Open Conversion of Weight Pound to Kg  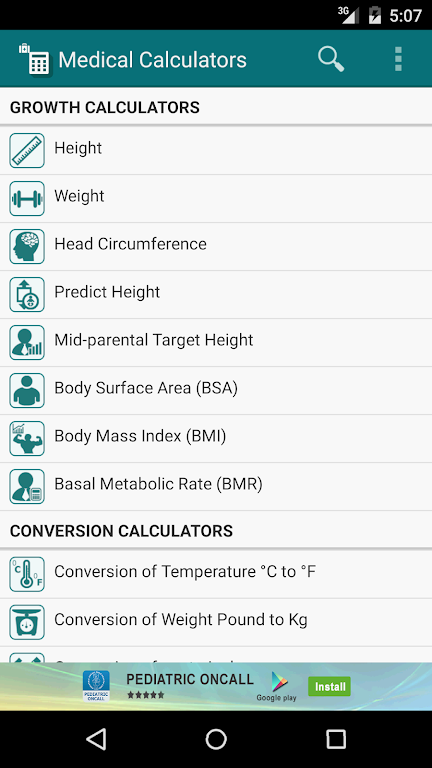(x=216, y=622)
